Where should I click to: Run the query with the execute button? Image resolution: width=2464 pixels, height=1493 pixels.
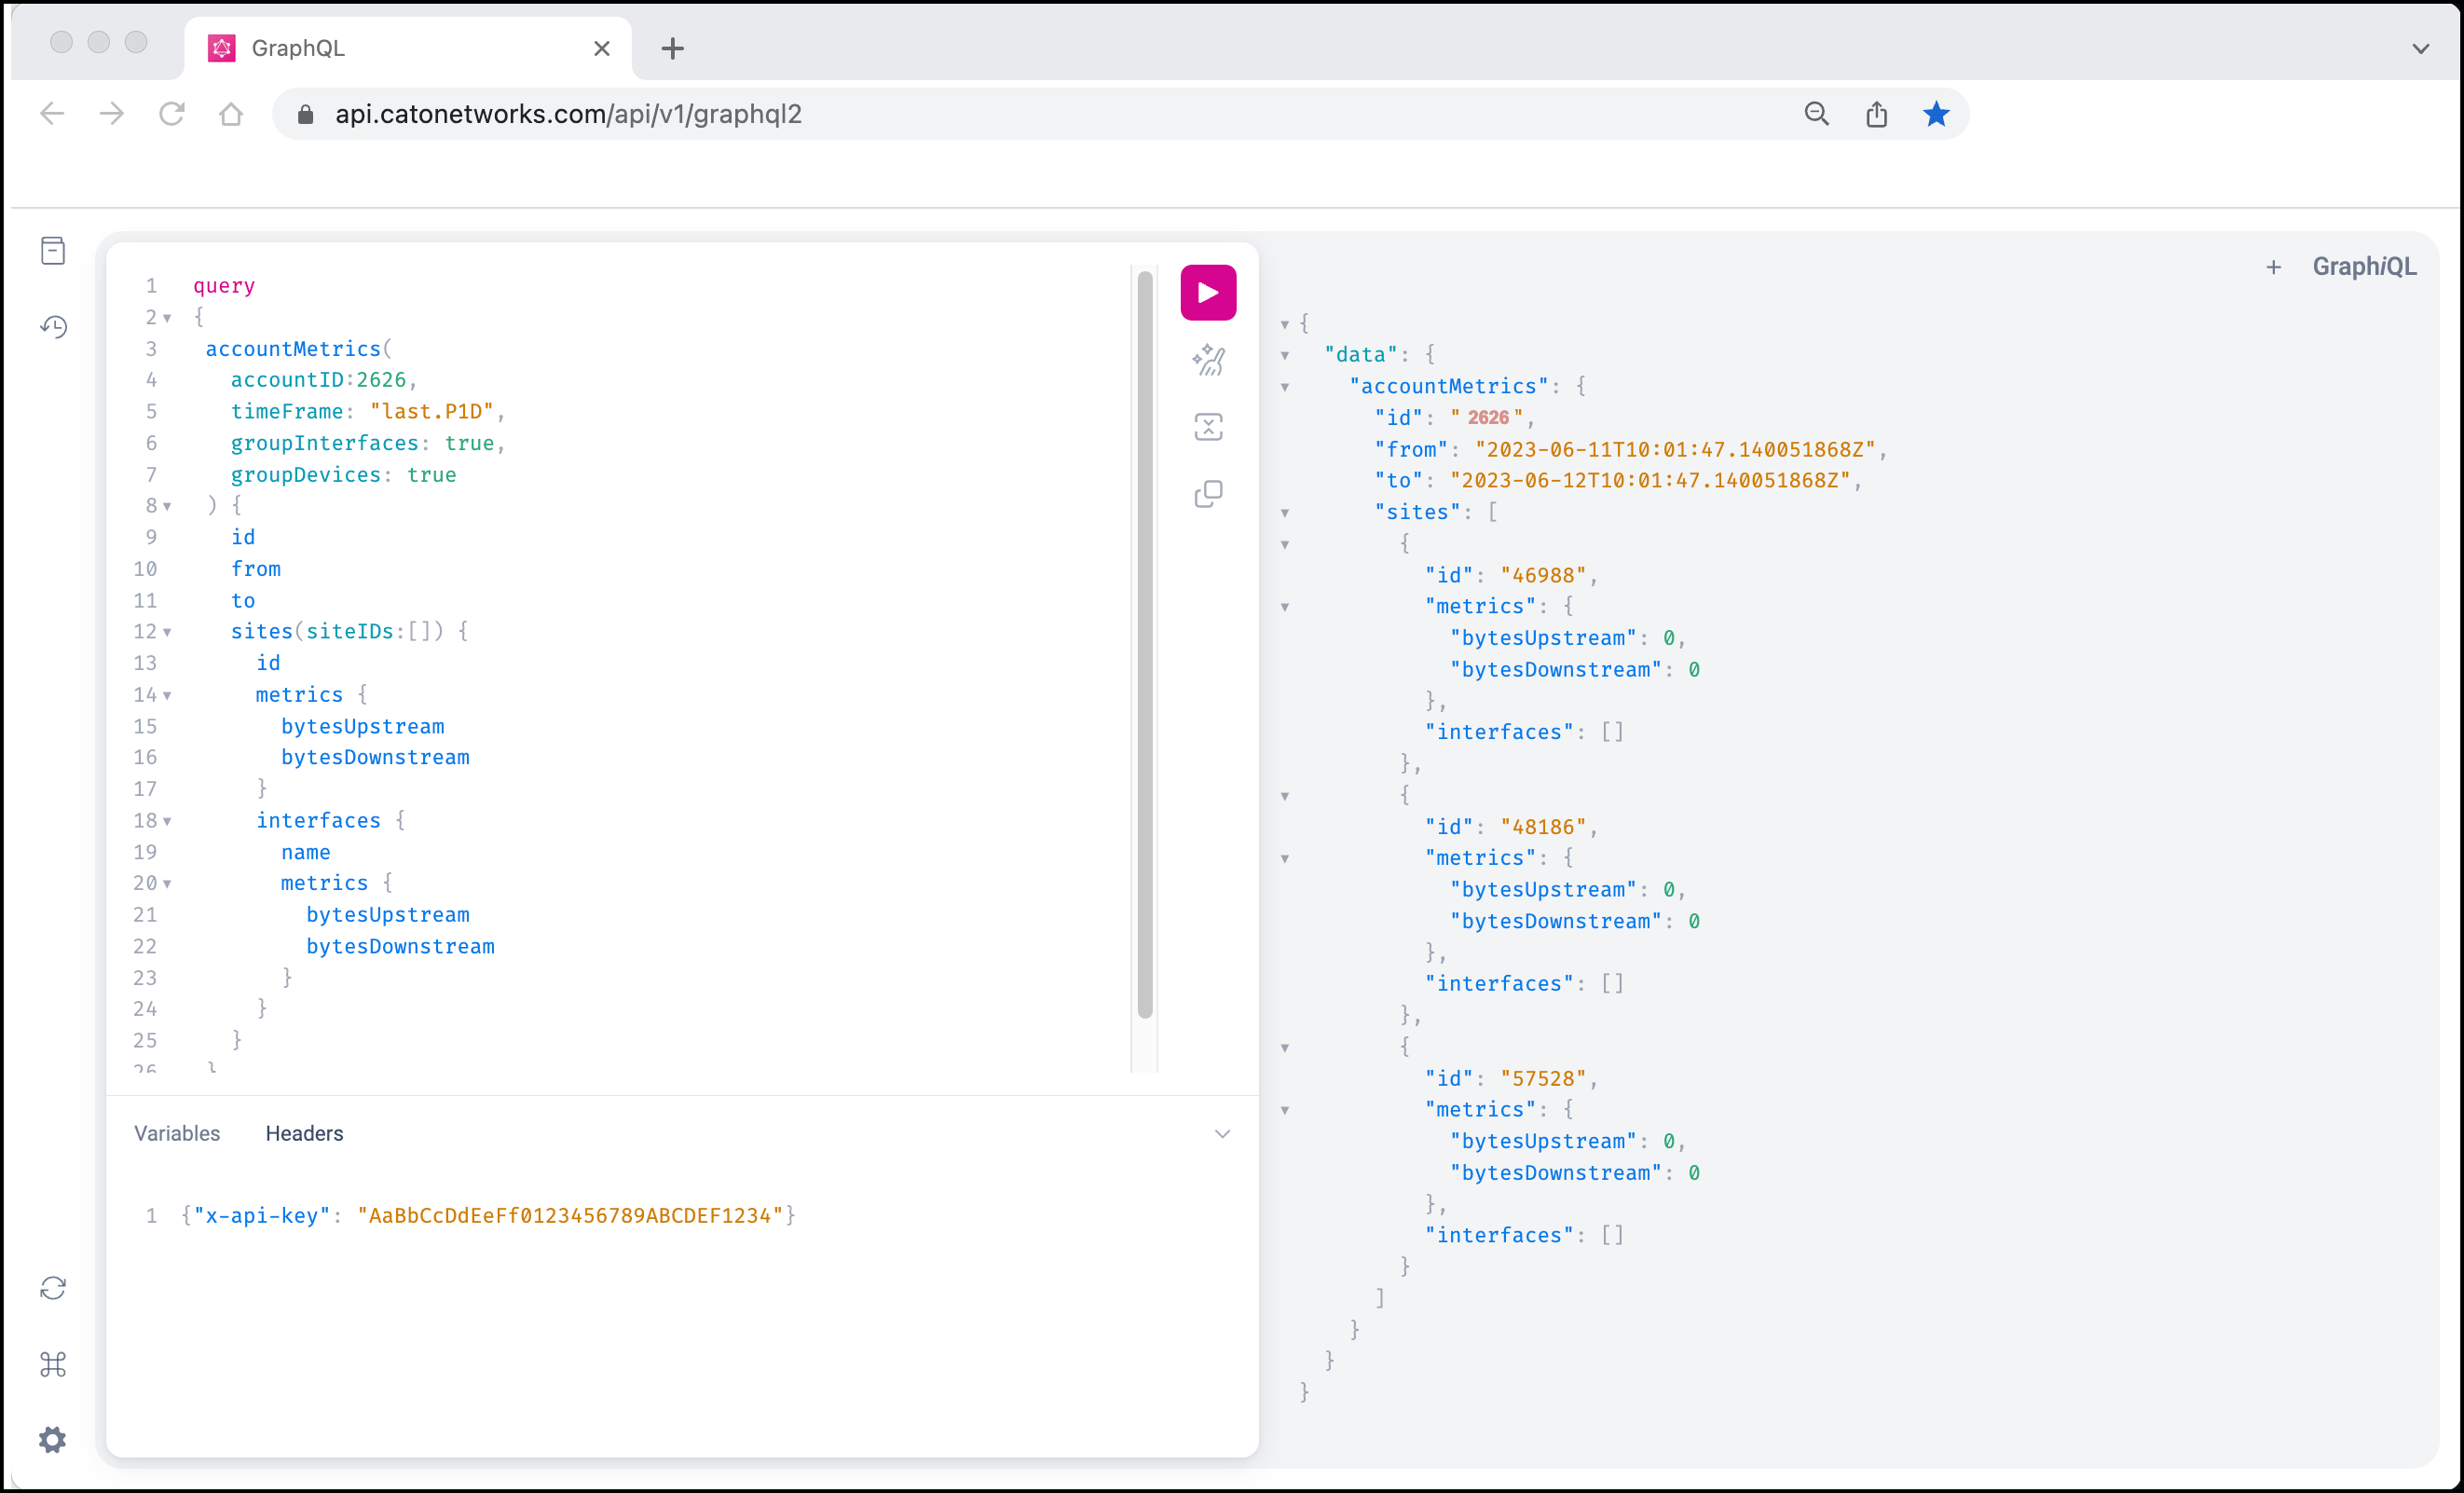[x=1208, y=293]
